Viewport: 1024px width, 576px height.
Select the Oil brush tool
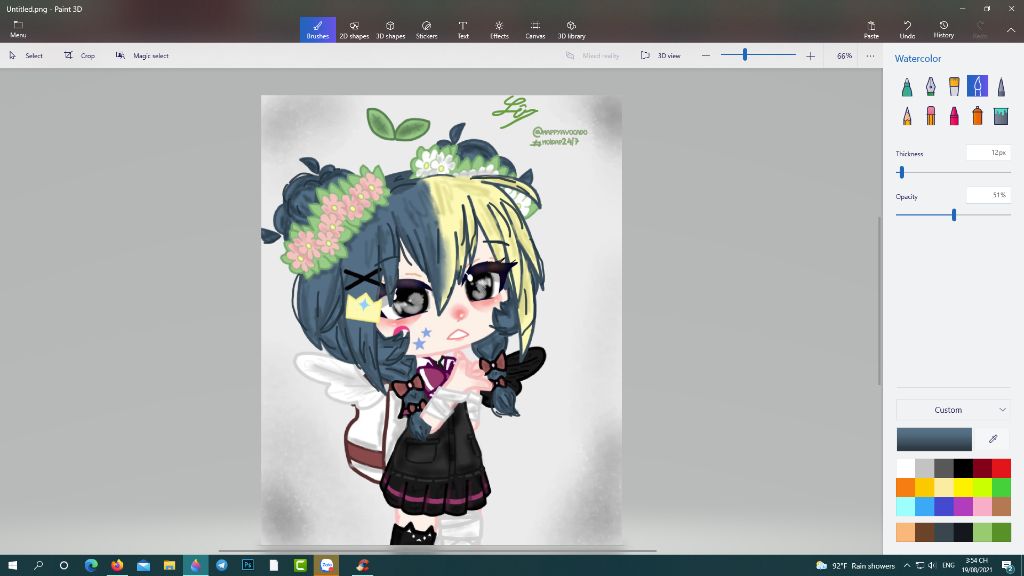coord(954,86)
